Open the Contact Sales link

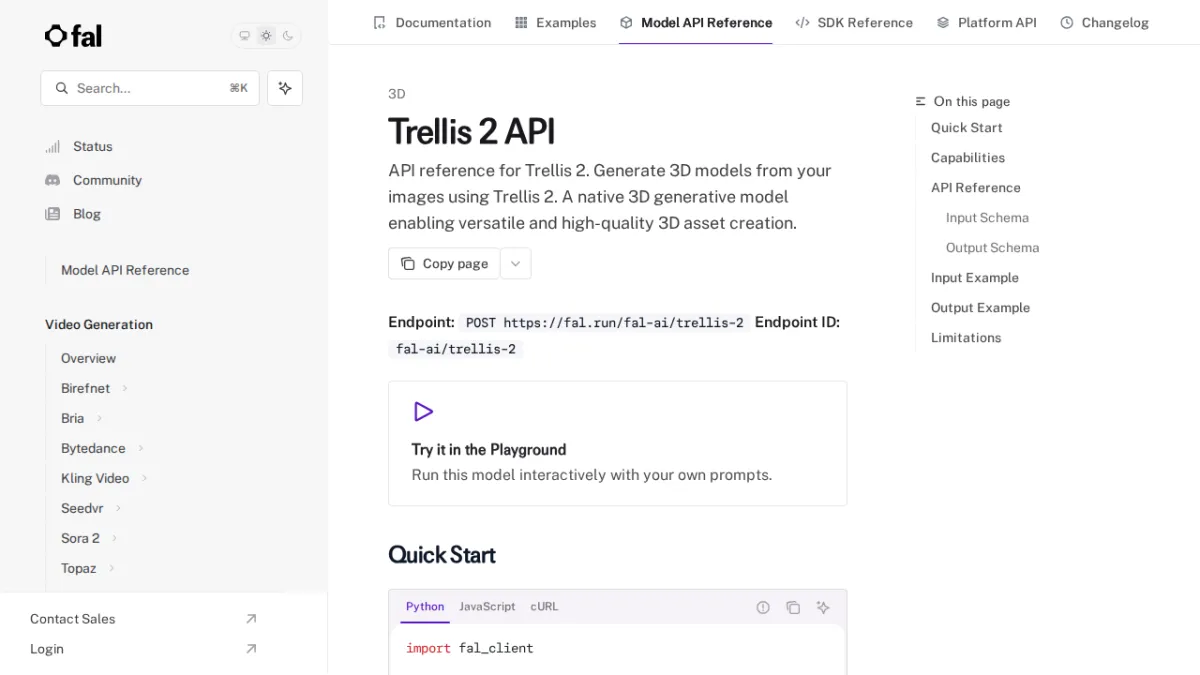coord(72,619)
